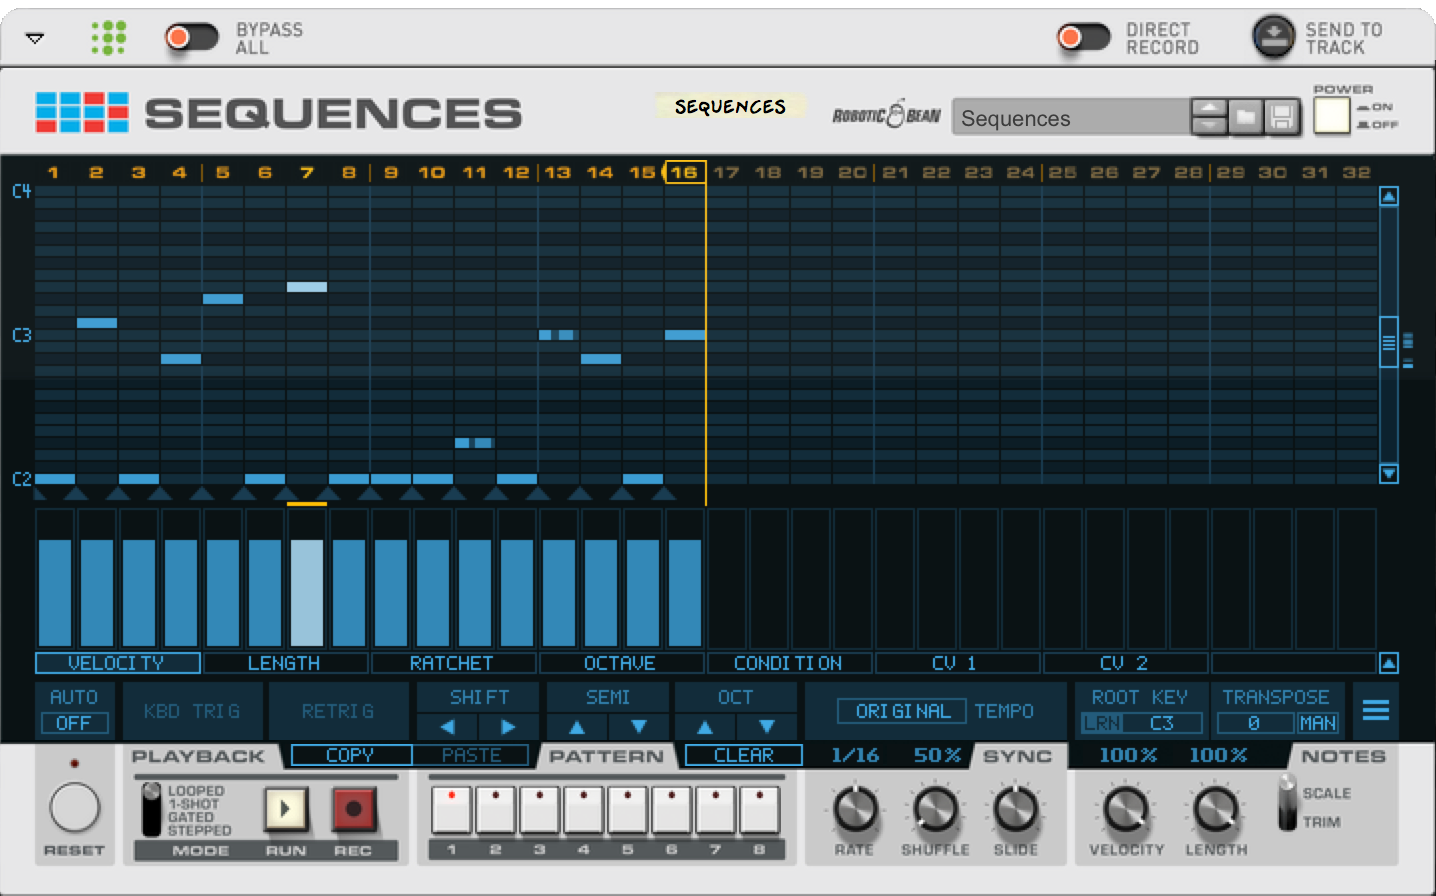Select pattern button 4
The width and height of the screenshot is (1436, 896).
pos(583,810)
